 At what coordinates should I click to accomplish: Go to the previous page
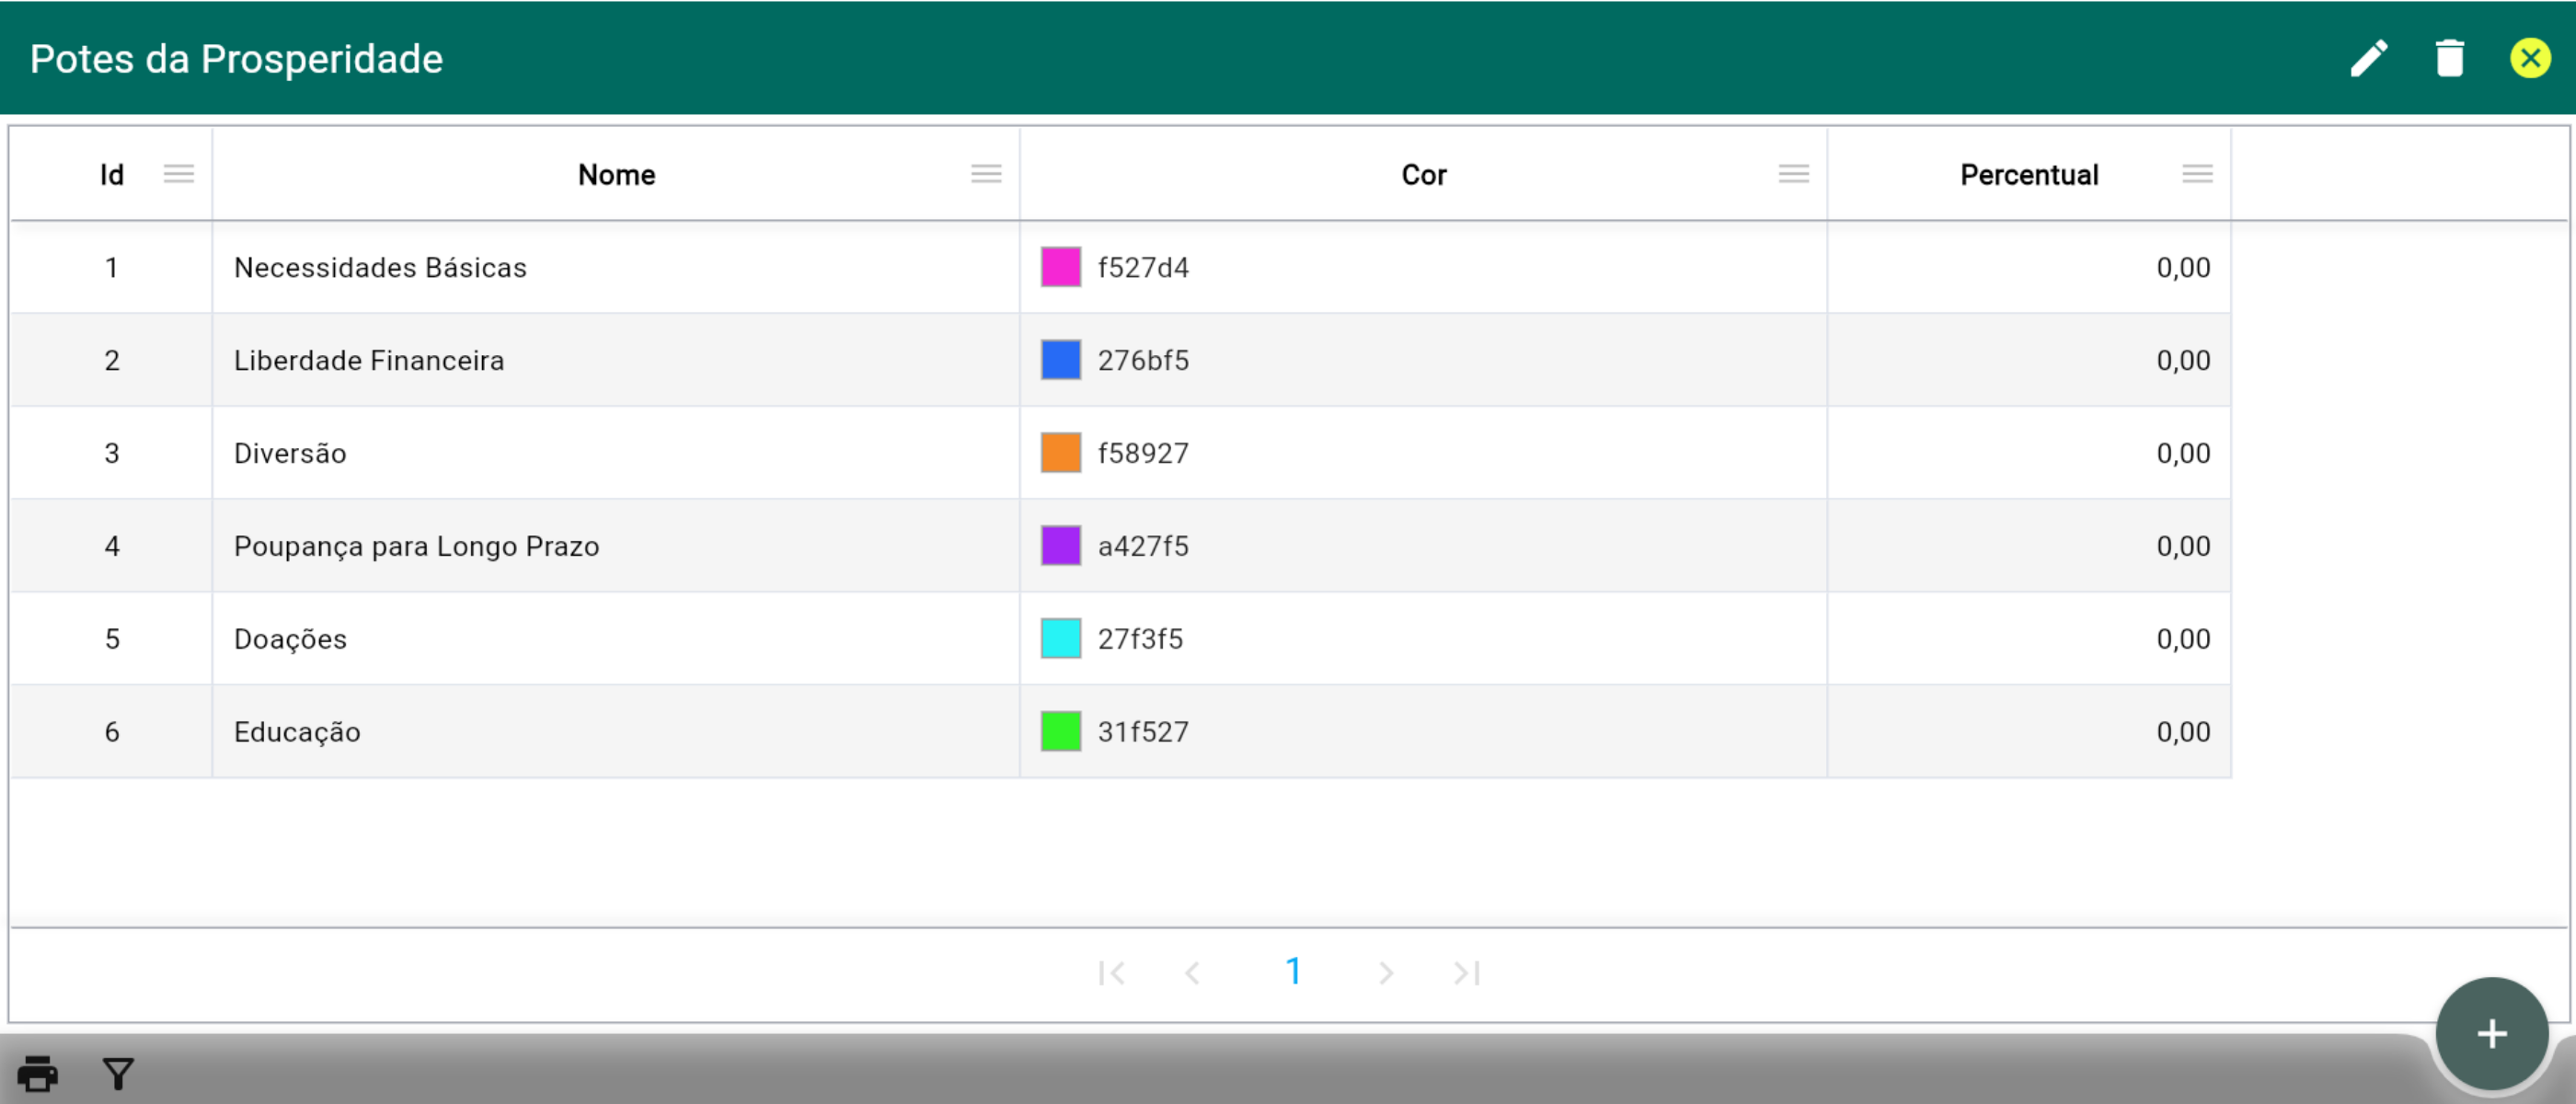pyautogui.click(x=1192, y=973)
